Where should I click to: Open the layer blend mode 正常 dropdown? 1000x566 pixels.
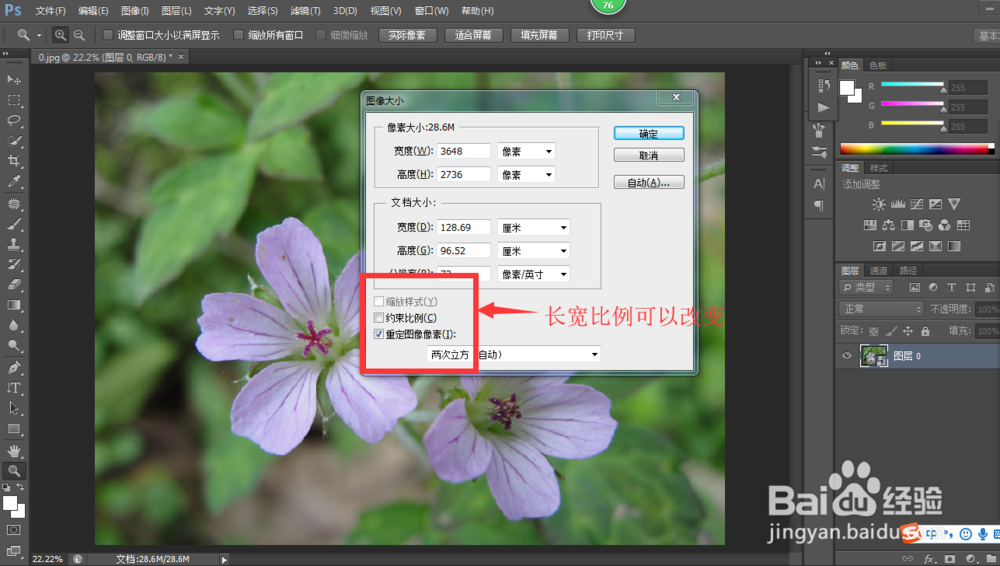[x=881, y=309]
